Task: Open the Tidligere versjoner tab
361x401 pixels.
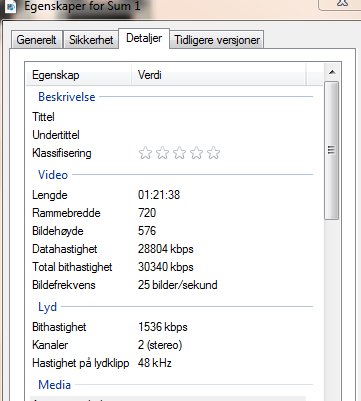Action: 217,40
